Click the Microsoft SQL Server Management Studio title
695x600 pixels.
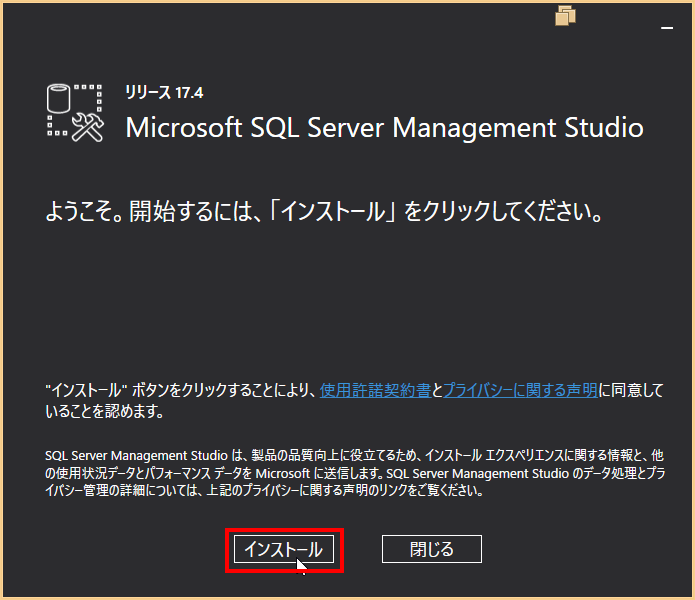tap(384, 128)
